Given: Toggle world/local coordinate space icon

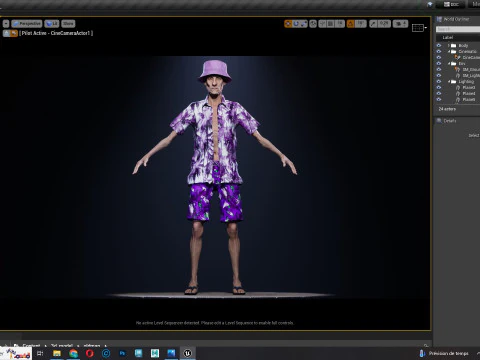Looking at the screenshot, I should click(313, 24).
